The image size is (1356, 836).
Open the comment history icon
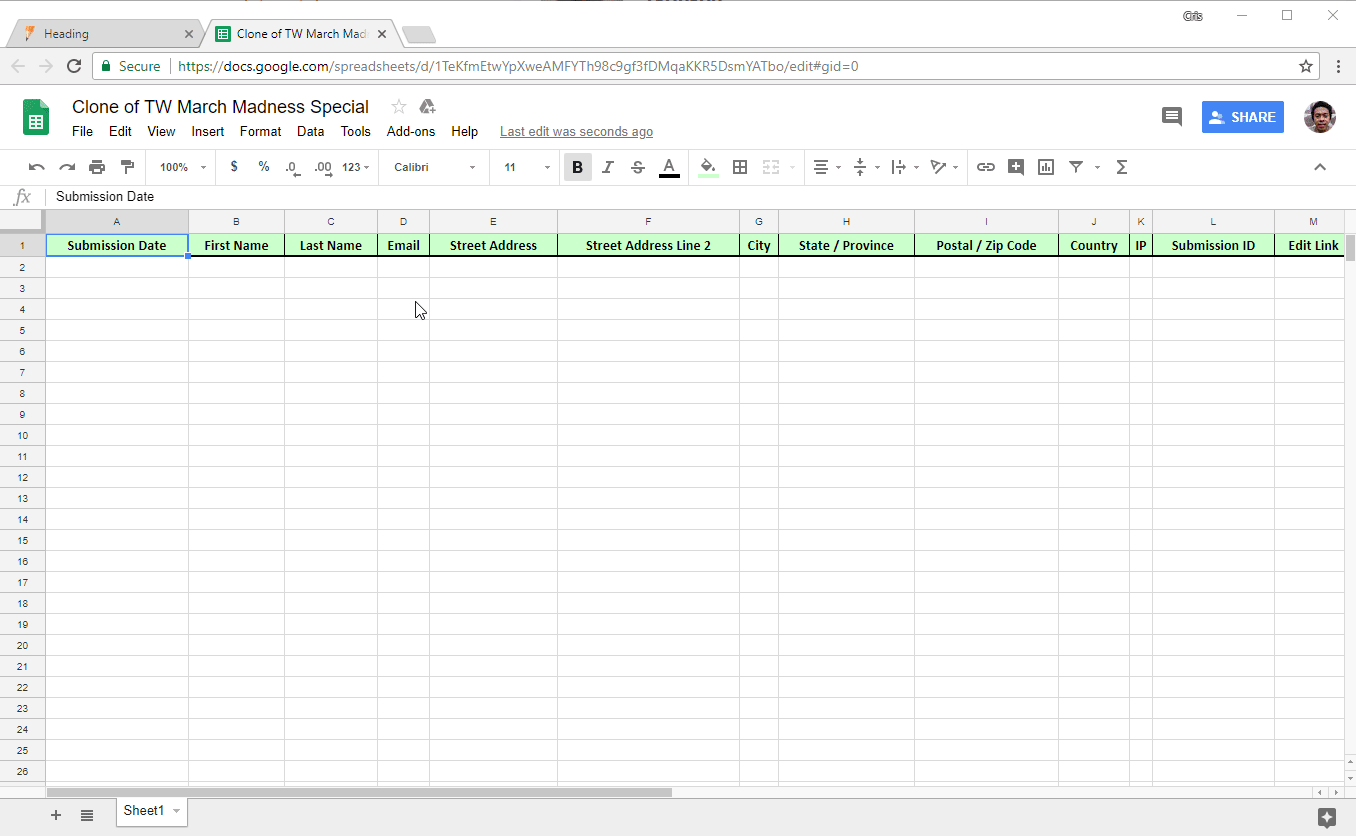coord(1171,117)
